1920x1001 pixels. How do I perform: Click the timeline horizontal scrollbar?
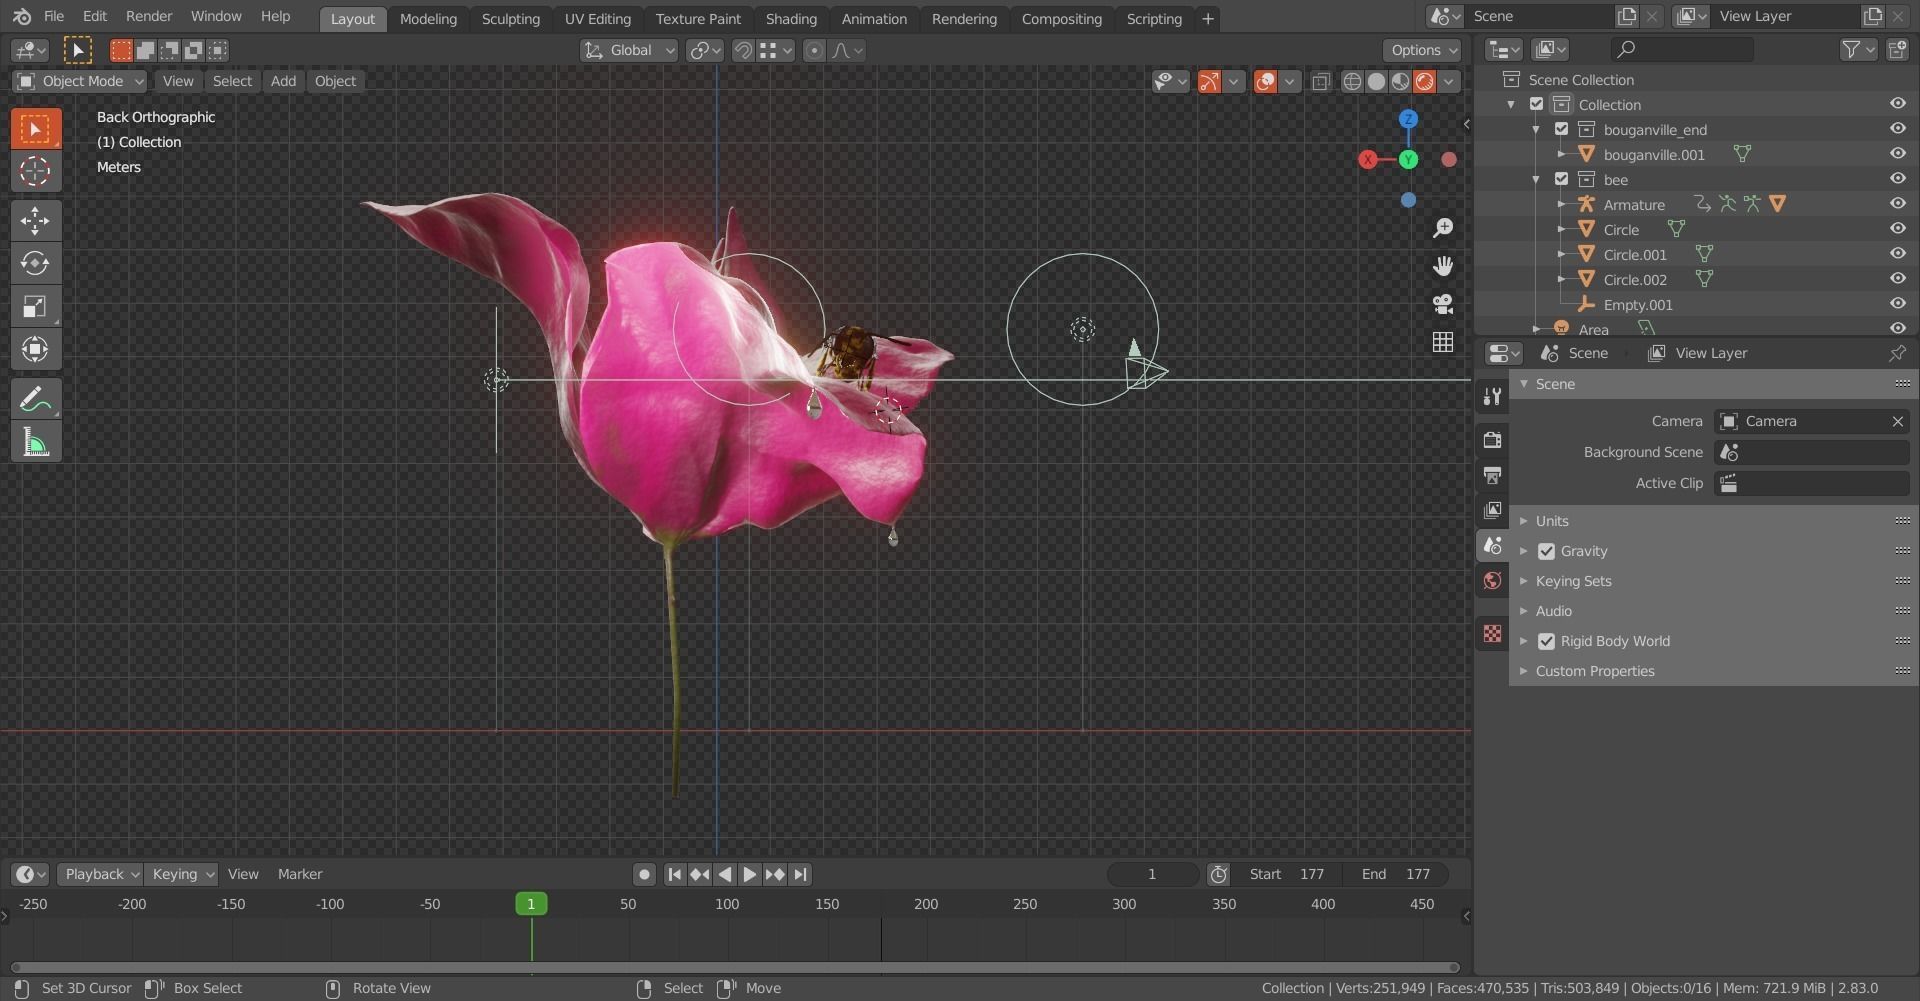pos(735,967)
